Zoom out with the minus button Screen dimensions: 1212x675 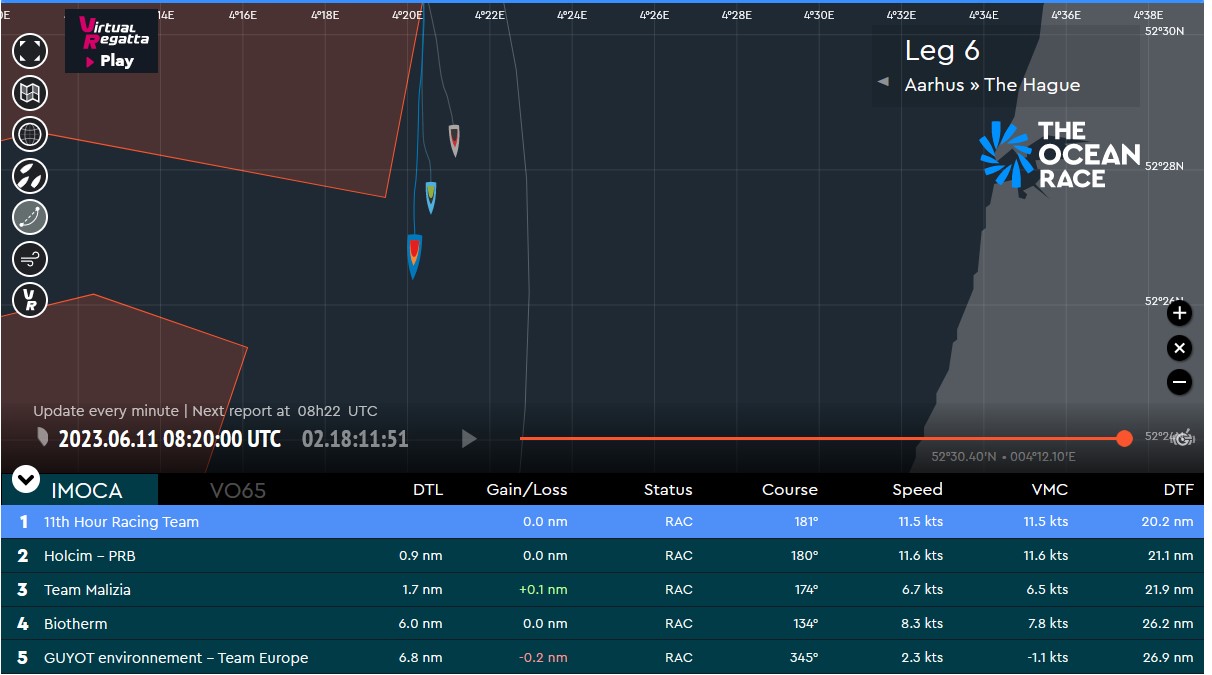tap(1180, 382)
